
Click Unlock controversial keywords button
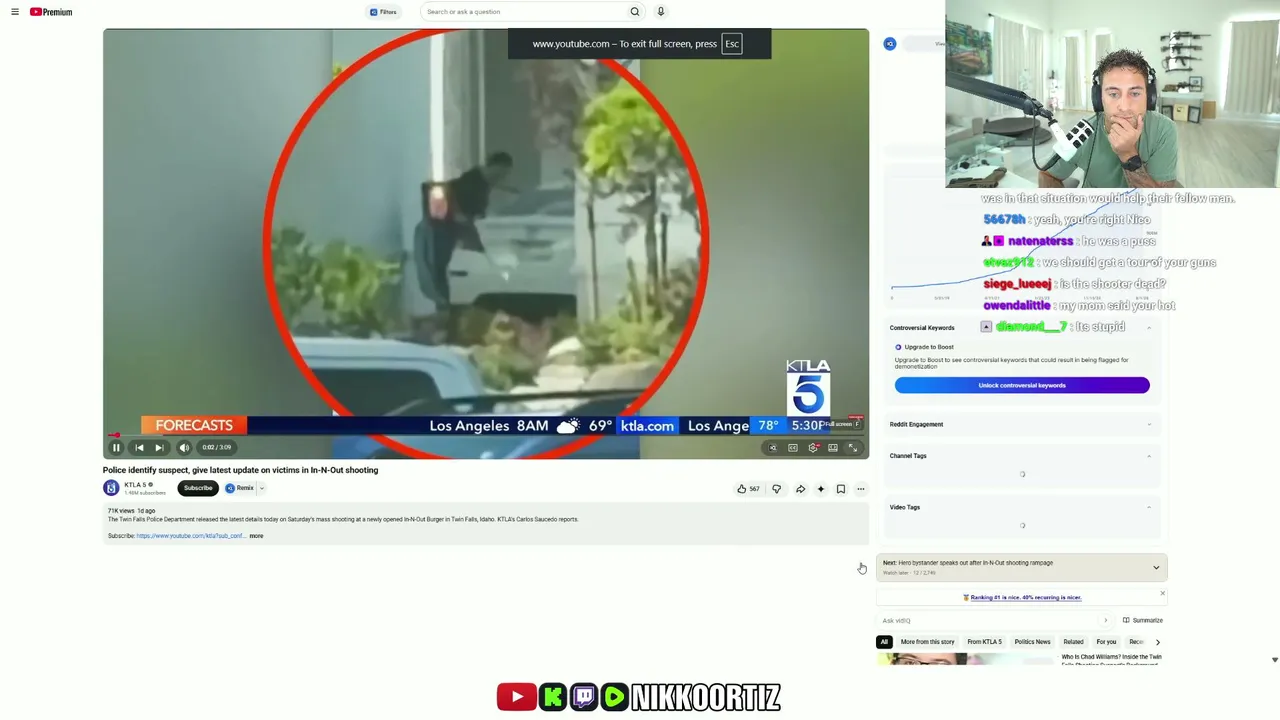point(1022,385)
